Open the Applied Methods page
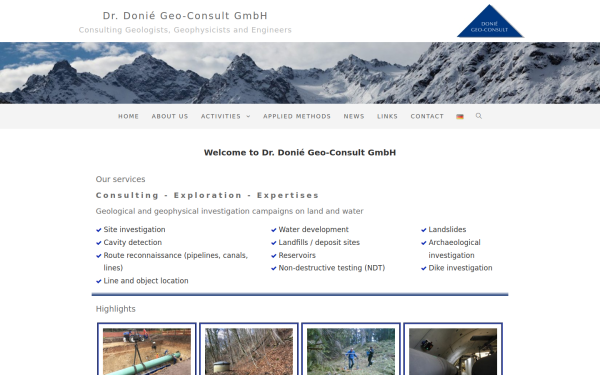600x375 pixels. click(x=297, y=116)
